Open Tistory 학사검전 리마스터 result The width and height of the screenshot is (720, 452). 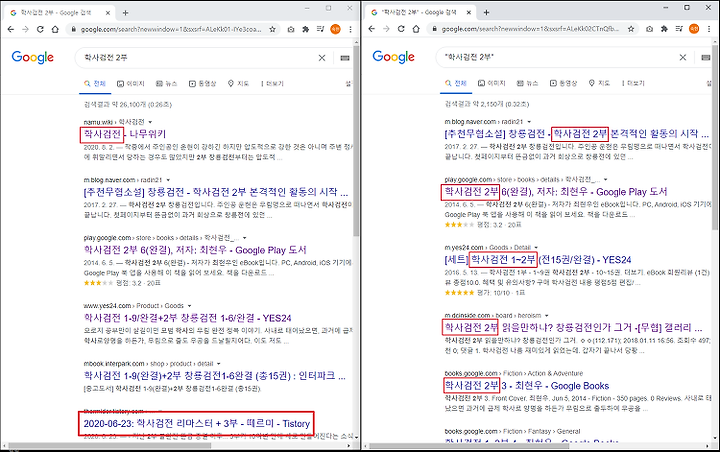tap(197, 424)
